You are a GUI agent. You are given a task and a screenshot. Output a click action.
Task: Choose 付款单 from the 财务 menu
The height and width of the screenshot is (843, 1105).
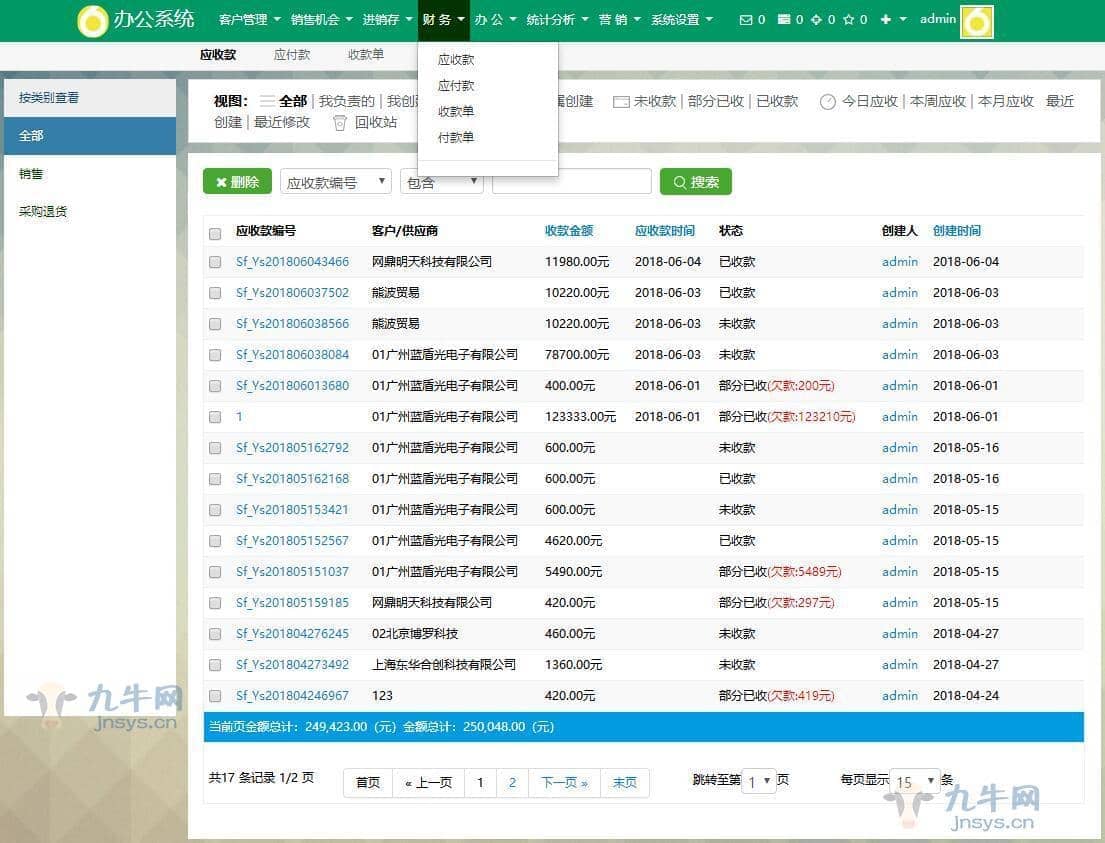[456, 138]
